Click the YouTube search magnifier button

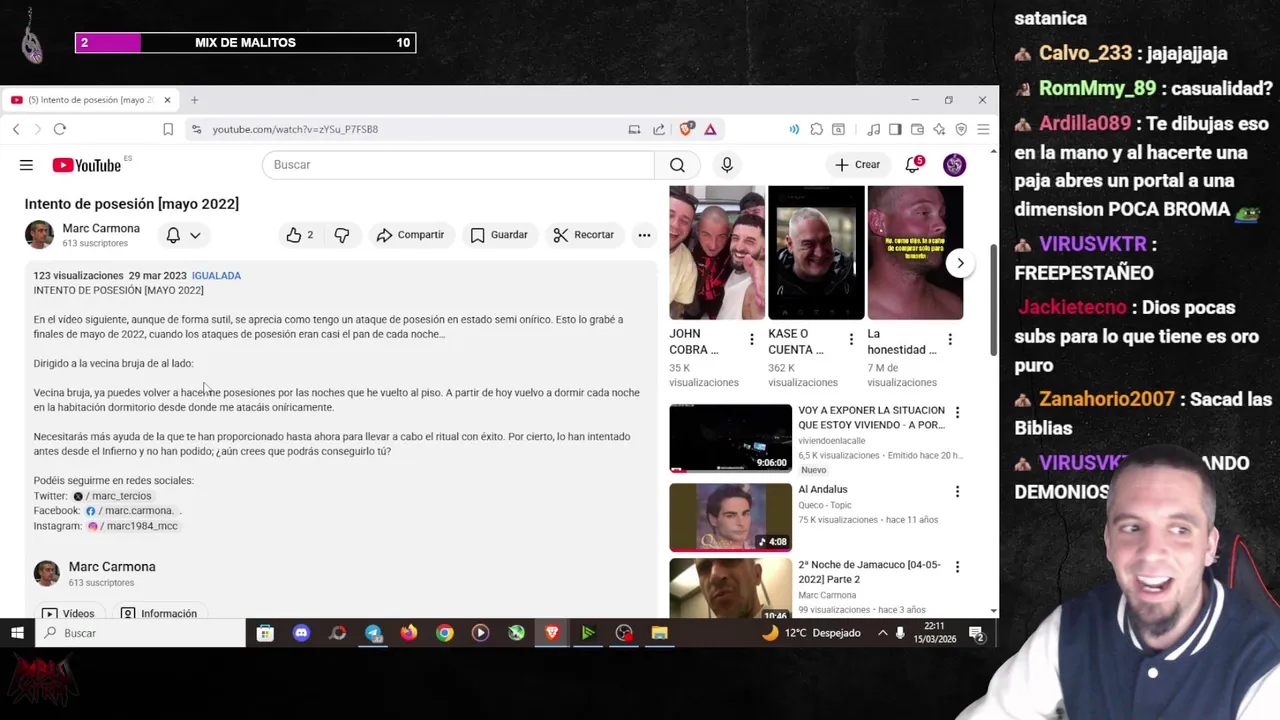pos(677,165)
